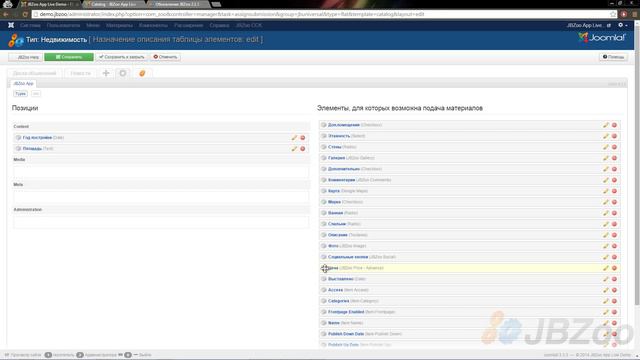
Task: Click red delete icon in Спальни row
Action: tap(614, 224)
